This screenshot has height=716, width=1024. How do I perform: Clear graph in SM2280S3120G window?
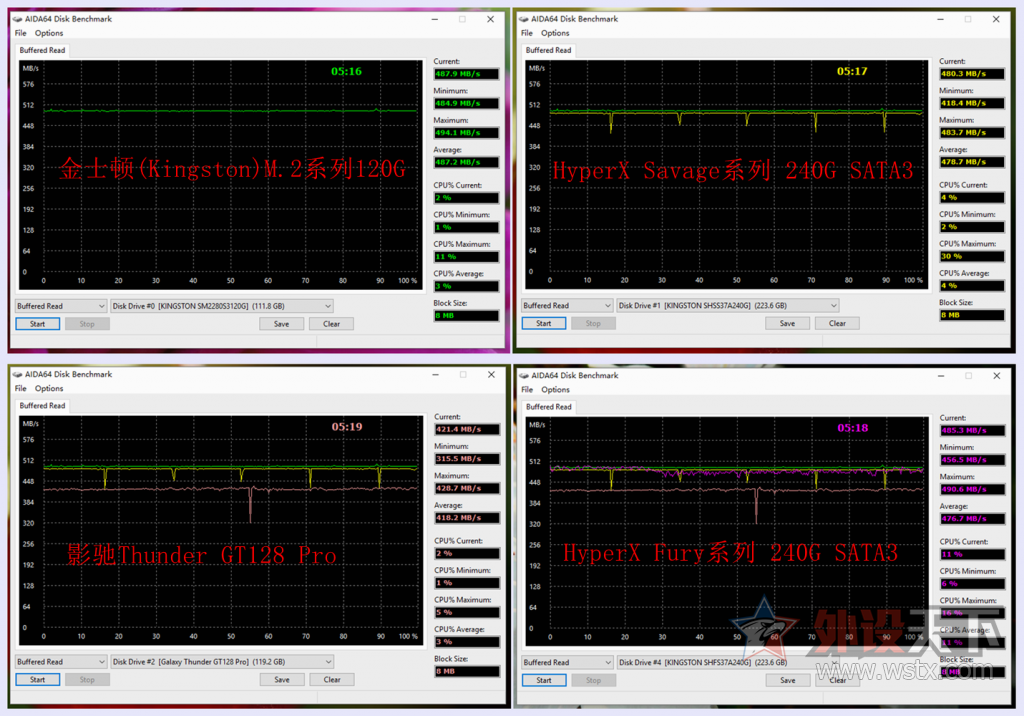331,324
